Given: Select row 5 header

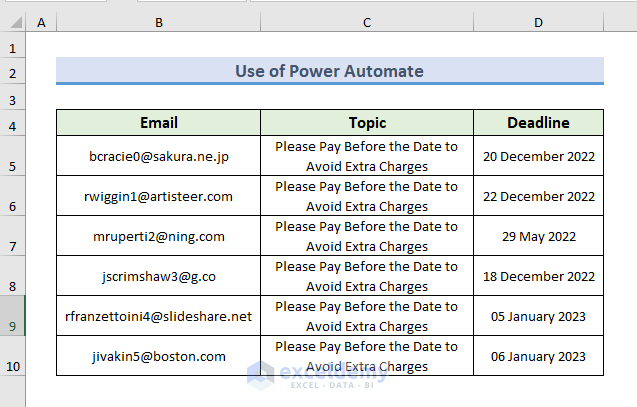Looking at the screenshot, I should point(13,156).
